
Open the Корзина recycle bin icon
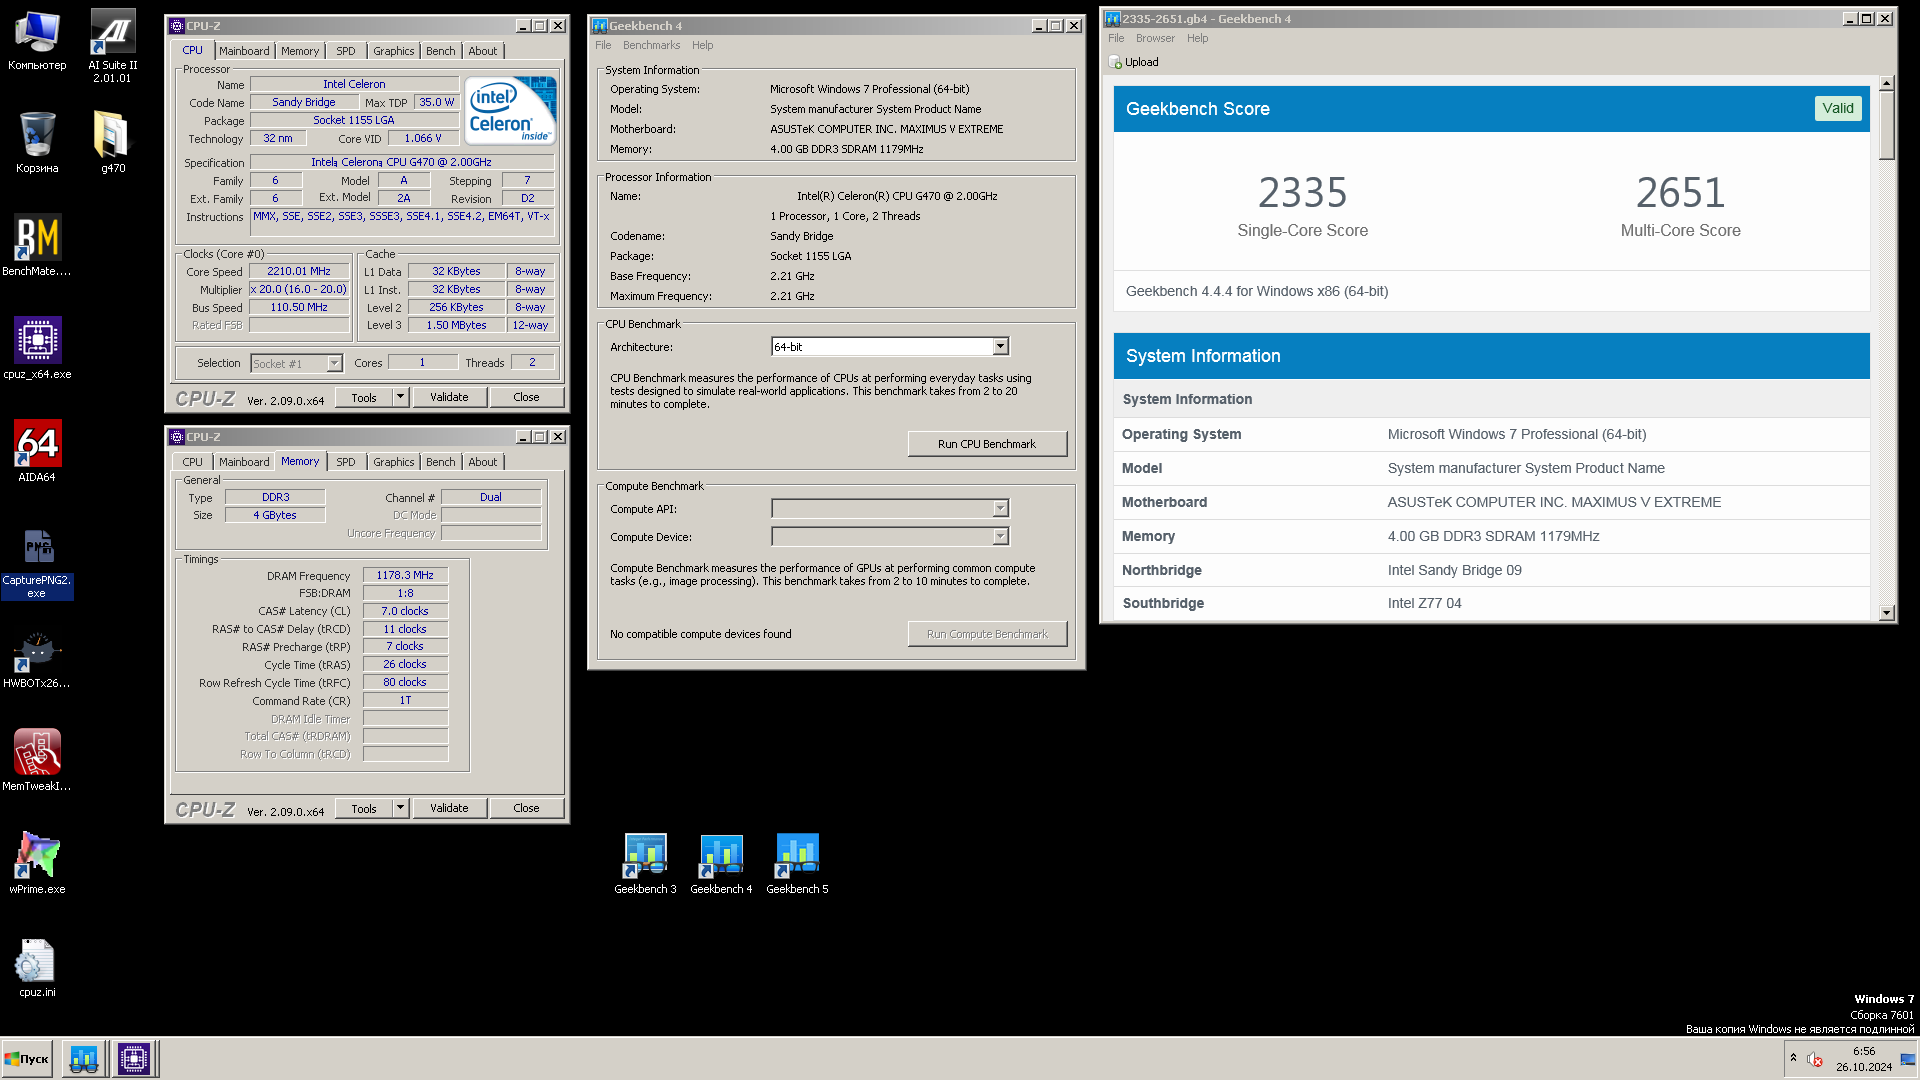point(37,142)
